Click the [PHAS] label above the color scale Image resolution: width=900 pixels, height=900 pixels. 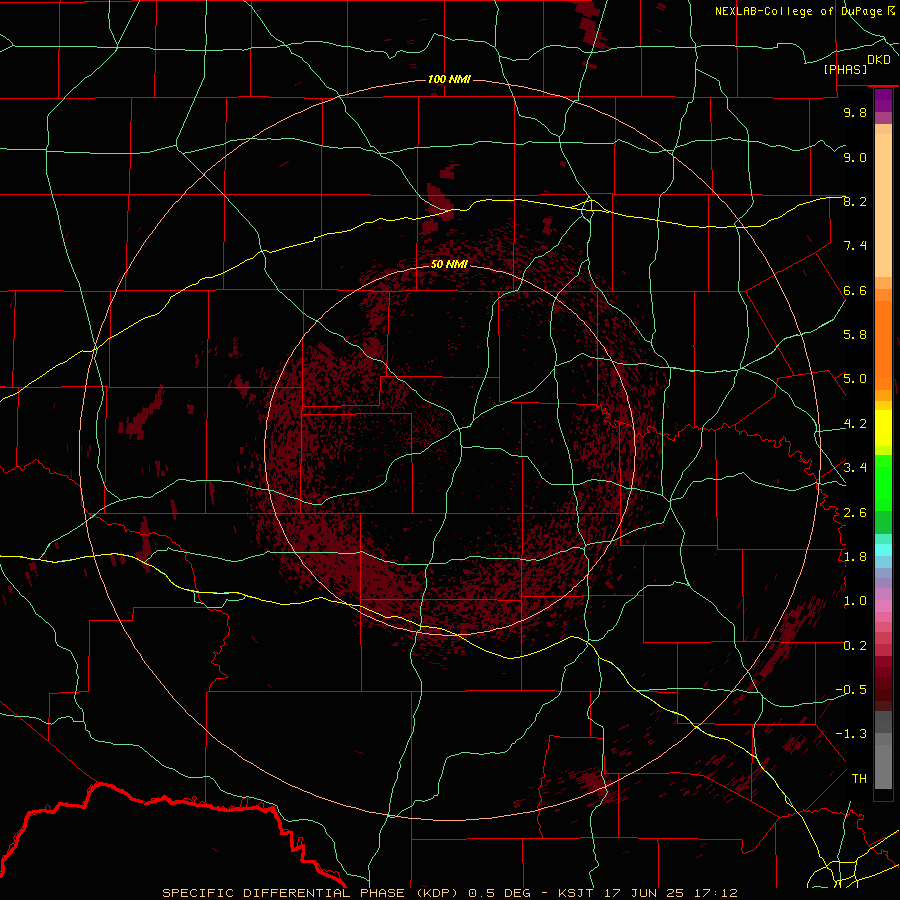(x=845, y=69)
